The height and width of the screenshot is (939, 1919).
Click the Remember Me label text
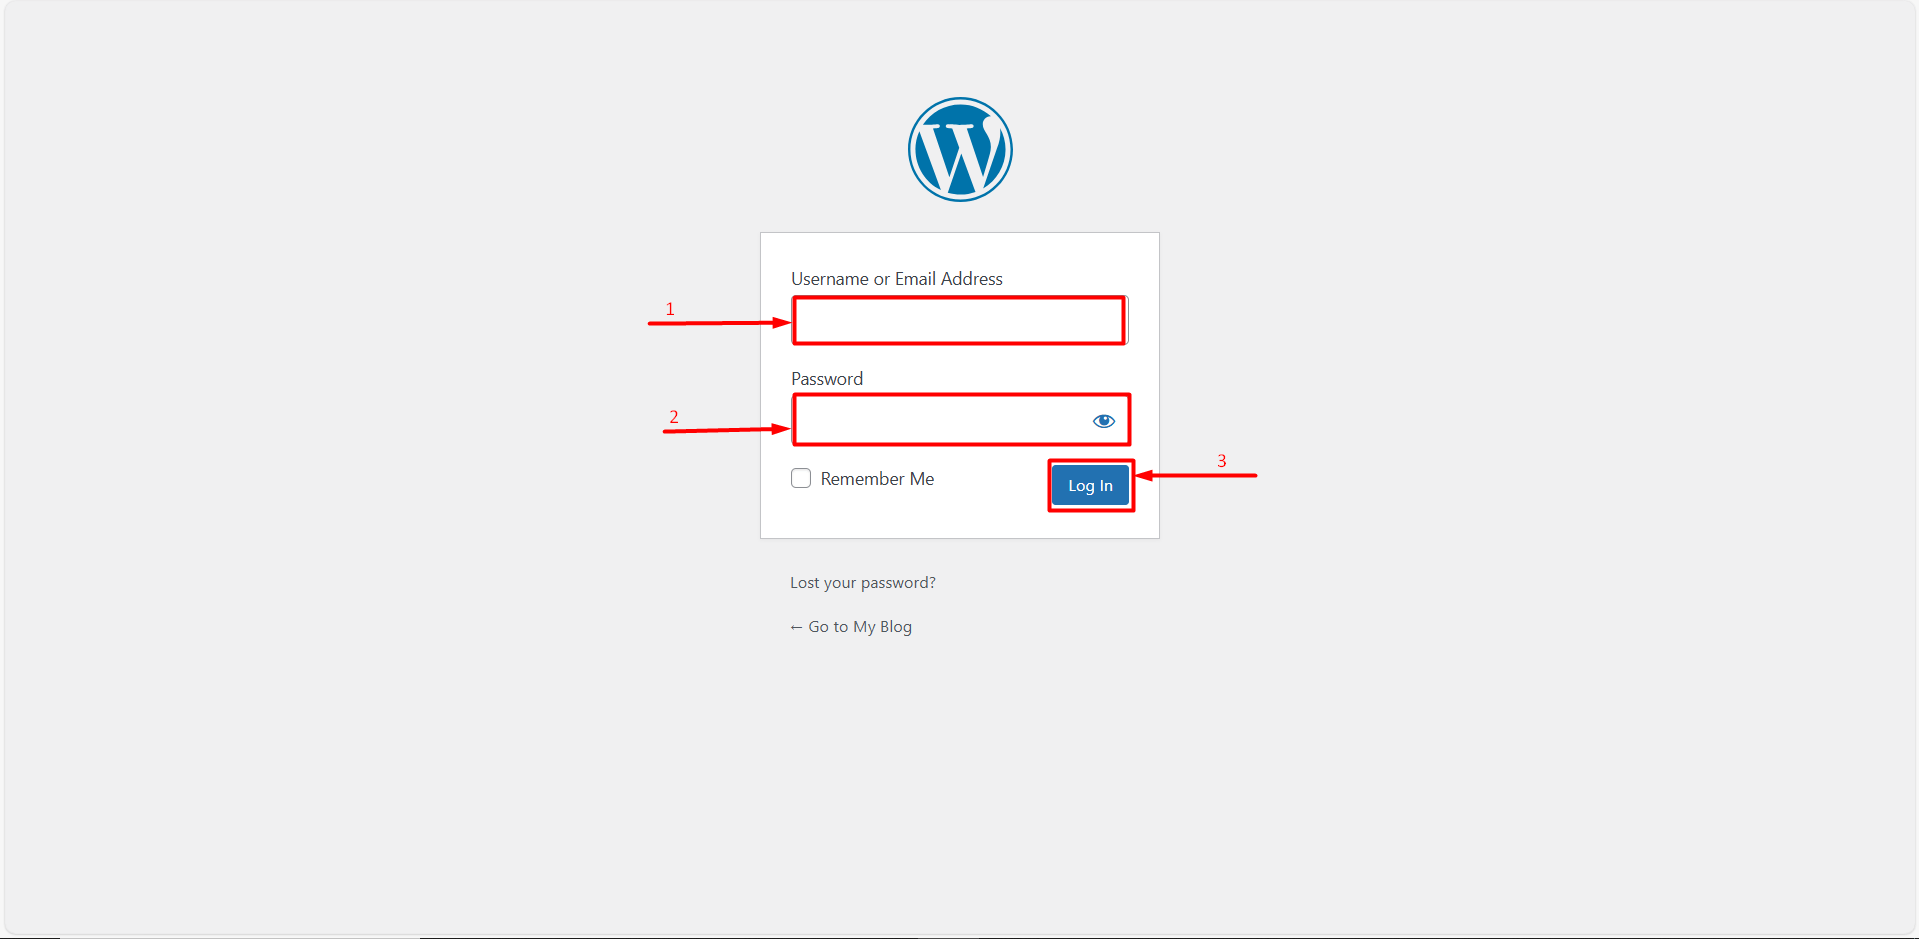pos(877,479)
